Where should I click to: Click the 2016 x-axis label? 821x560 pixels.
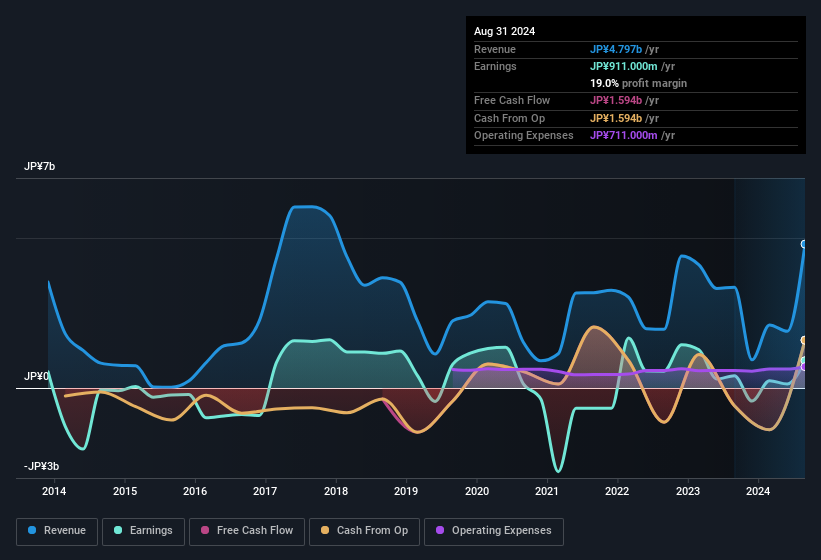point(195,491)
